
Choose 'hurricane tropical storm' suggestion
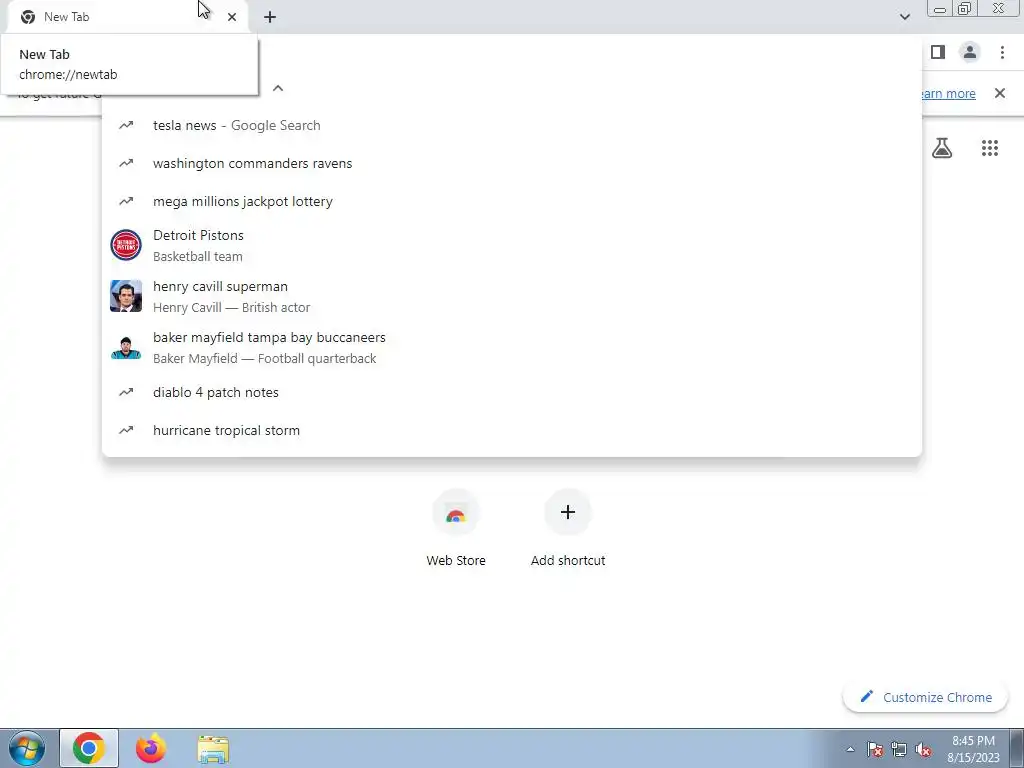(511, 430)
